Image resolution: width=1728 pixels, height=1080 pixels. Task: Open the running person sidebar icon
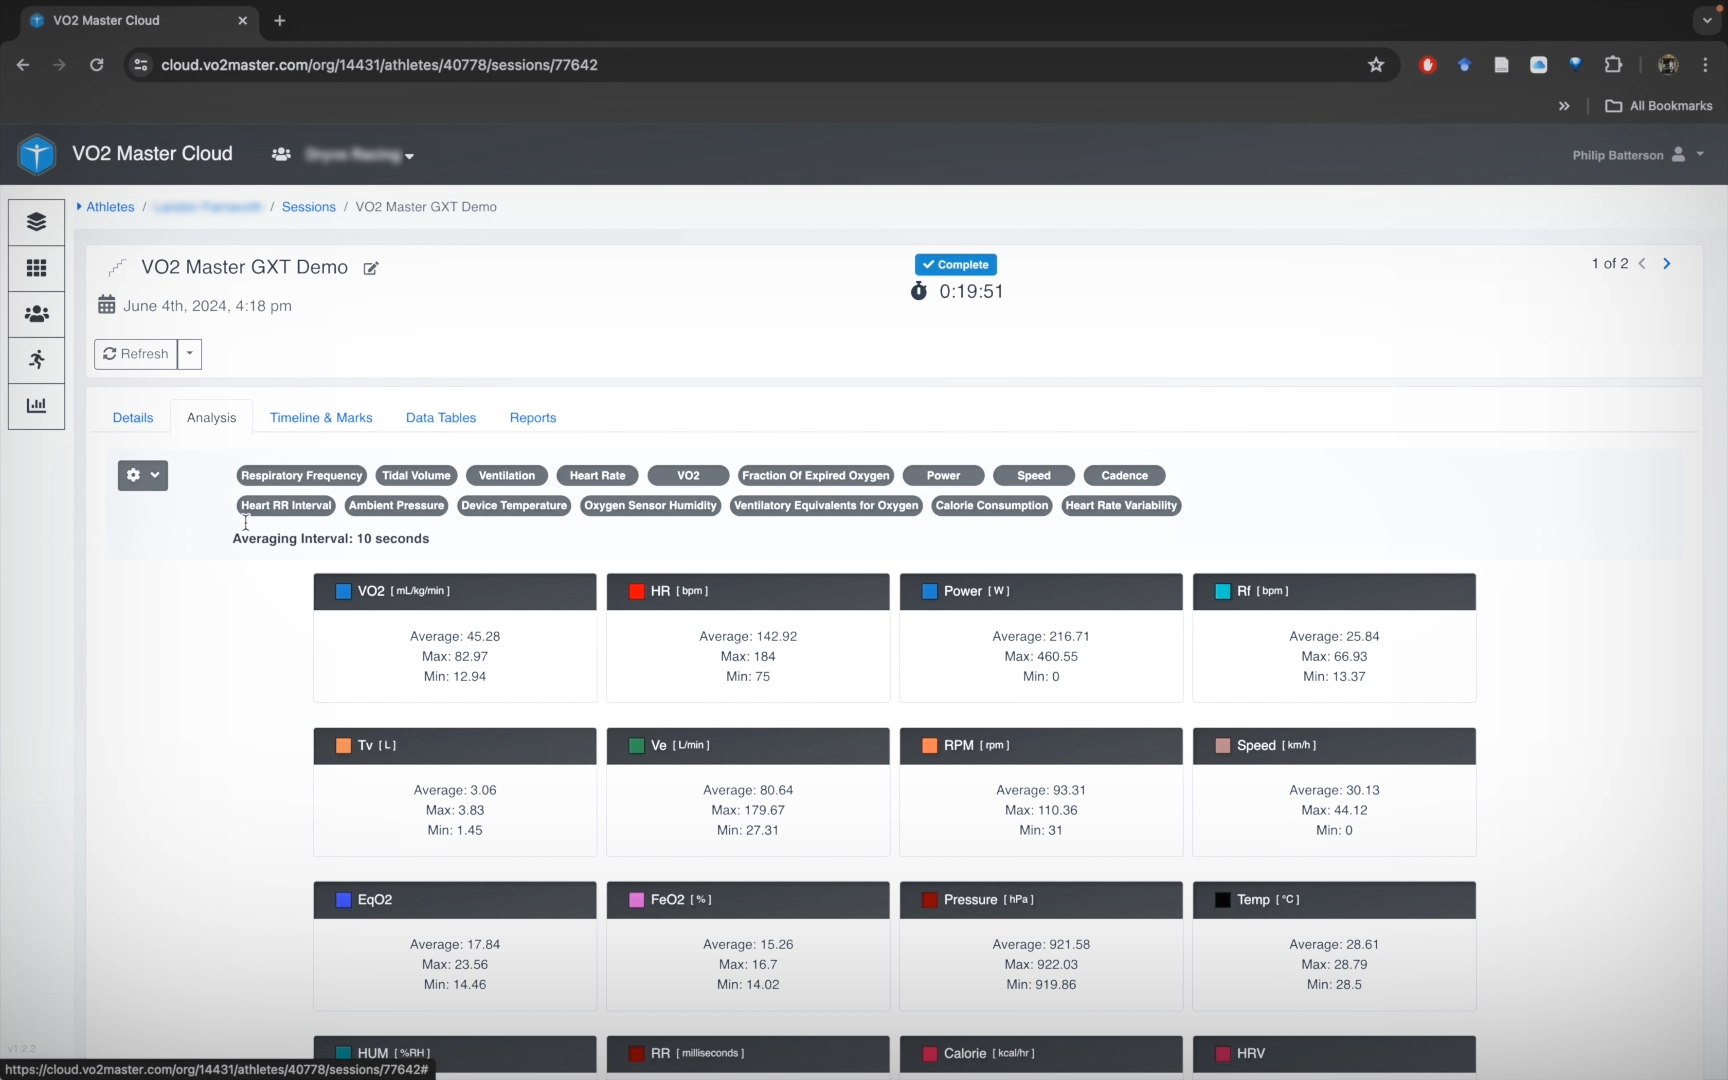(x=37, y=360)
